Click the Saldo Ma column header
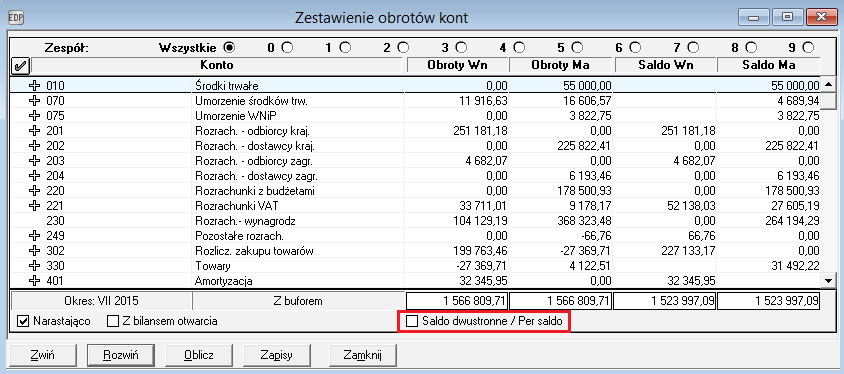This screenshot has width=844, height=374. pyautogui.click(x=769, y=66)
